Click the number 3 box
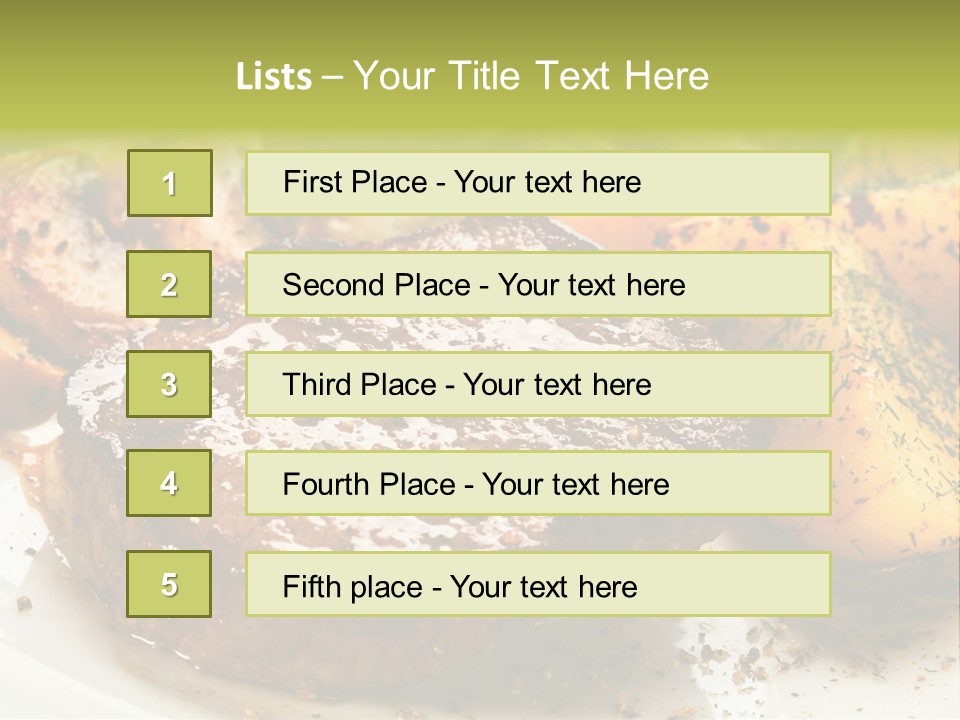 point(169,384)
